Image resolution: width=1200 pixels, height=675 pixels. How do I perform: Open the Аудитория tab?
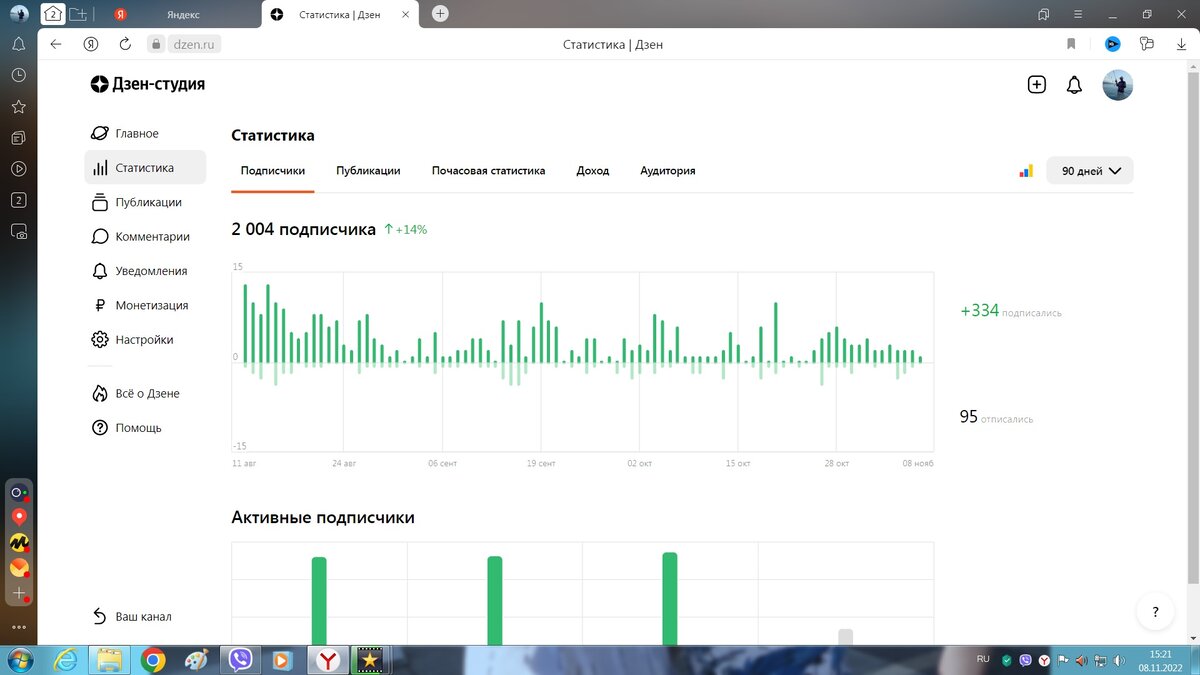(x=668, y=171)
